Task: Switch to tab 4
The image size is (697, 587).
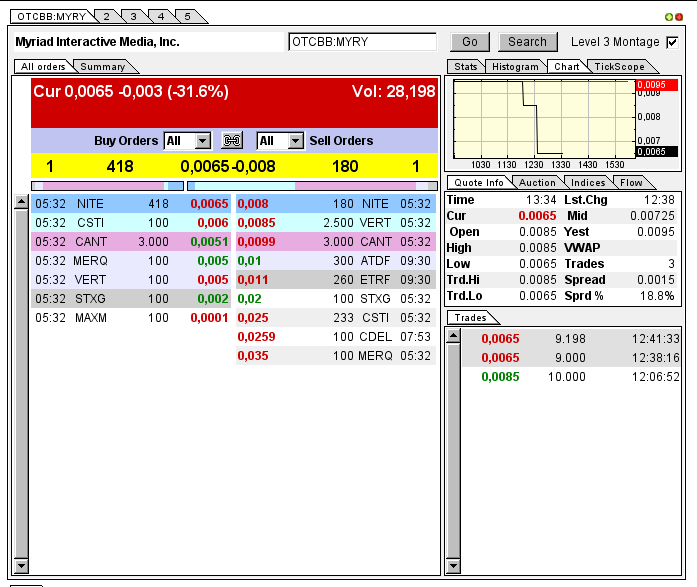Action: (161, 16)
